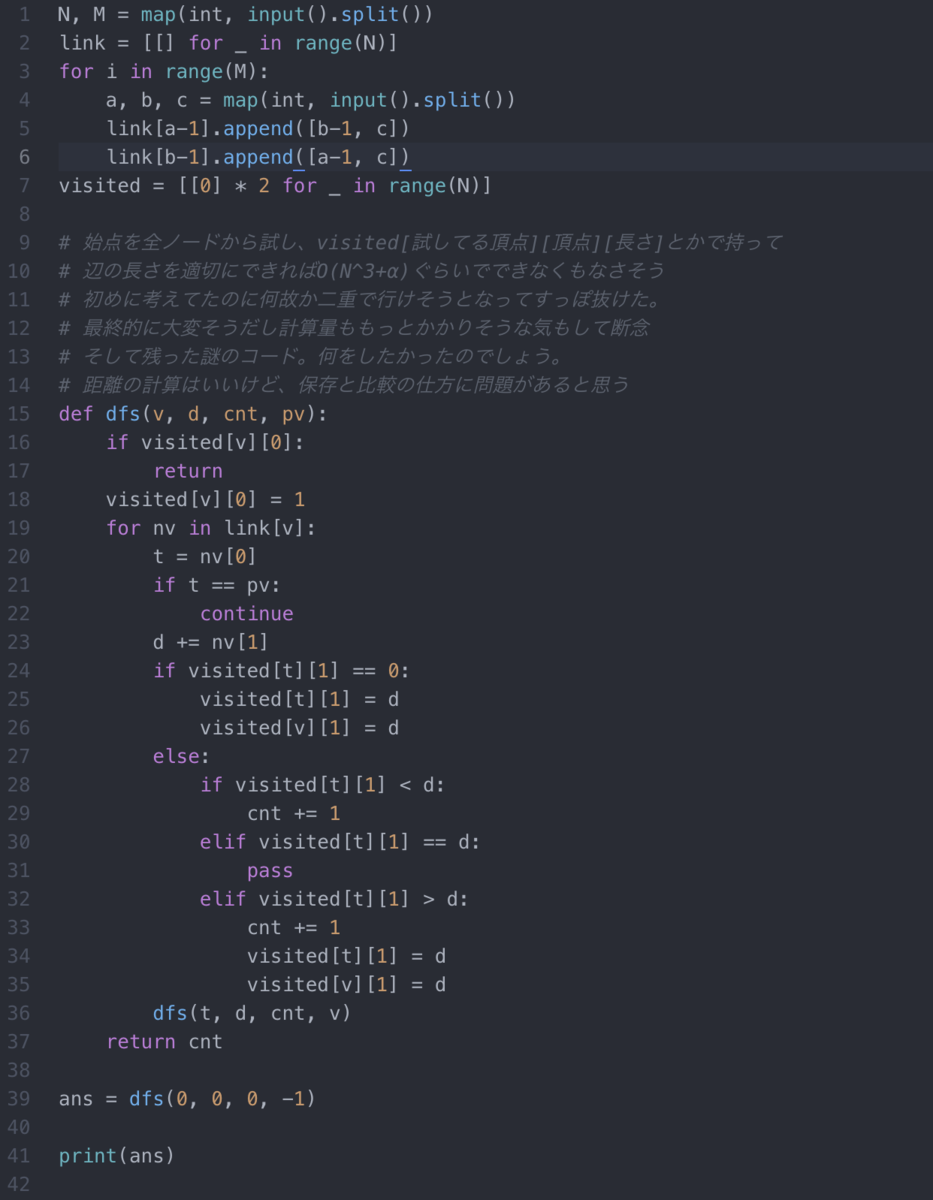Click the line "d += nv[1]"
Viewport: 933px width, 1200px height.
211,642
